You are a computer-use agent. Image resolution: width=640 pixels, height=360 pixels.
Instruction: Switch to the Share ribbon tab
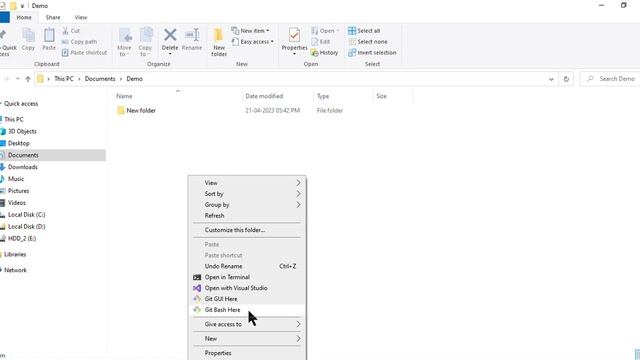(x=53, y=17)
